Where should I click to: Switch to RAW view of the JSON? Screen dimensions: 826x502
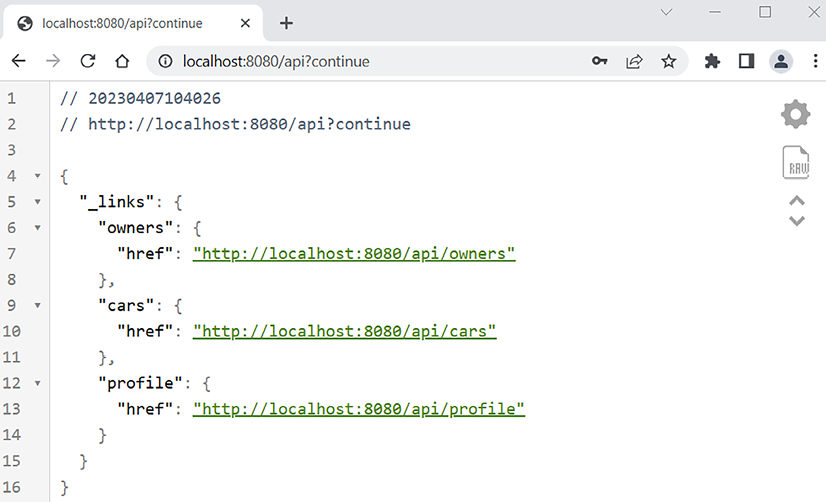pos(796,163)
